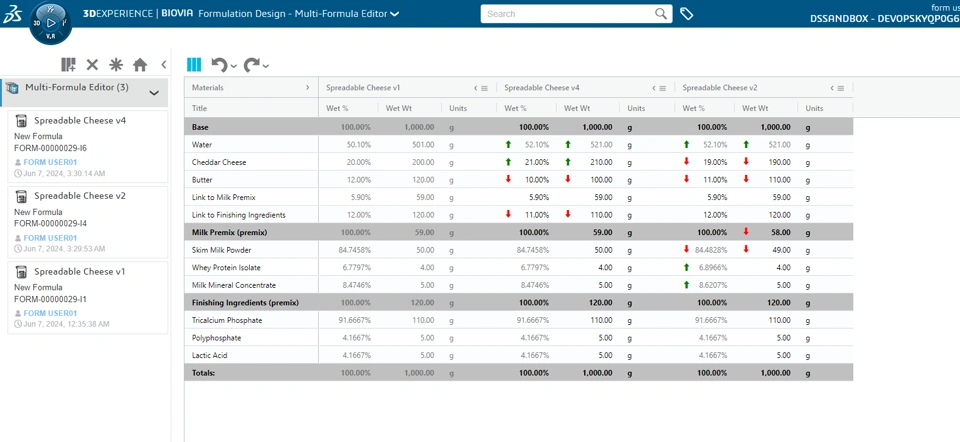Expand the Materials column chevron
The width and height of the screenshot is (960, 442).
tap(307, 88)
